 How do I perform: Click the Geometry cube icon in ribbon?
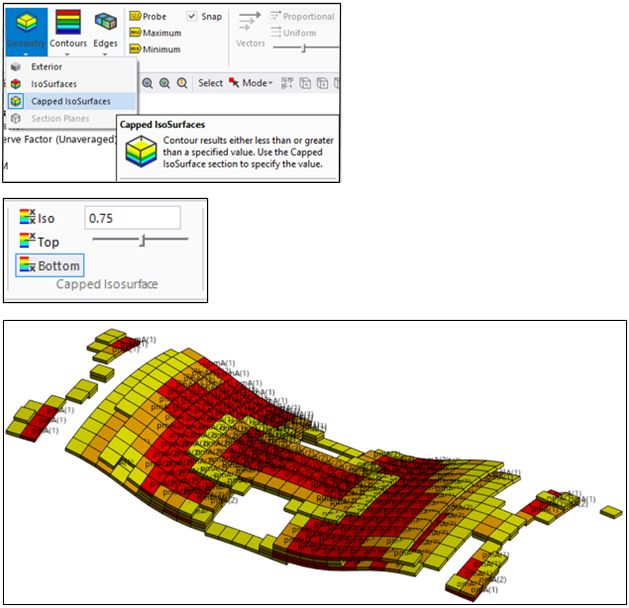click(x=26, y=22)
